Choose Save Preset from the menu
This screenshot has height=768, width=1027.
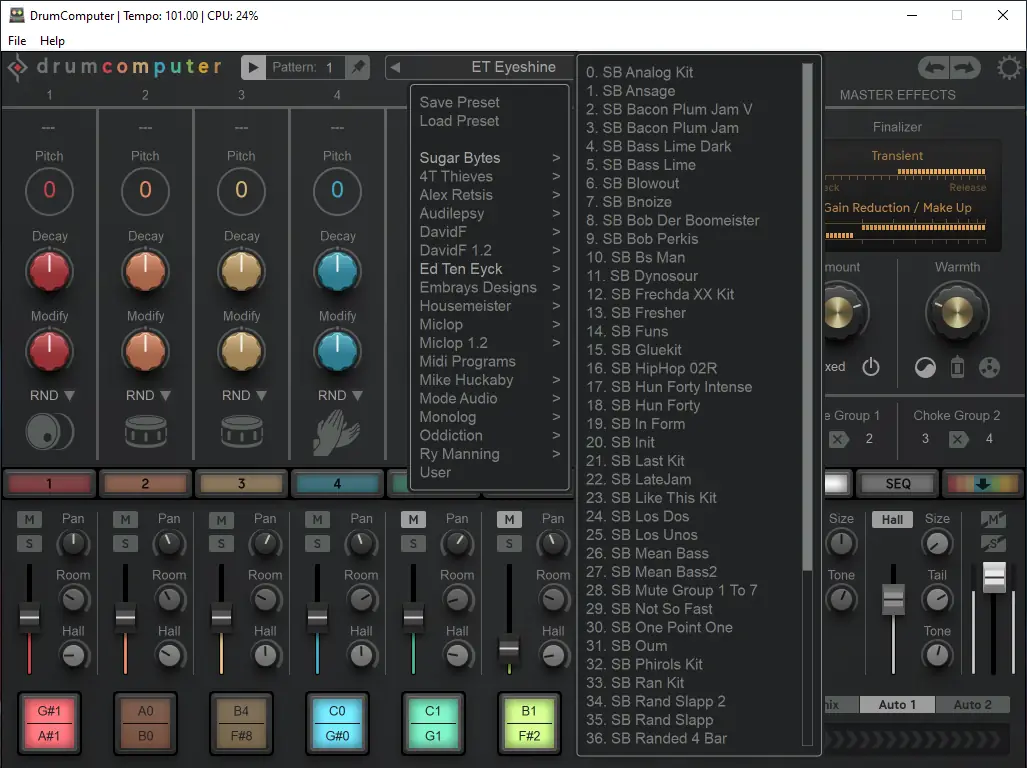(x=459, y=102)
